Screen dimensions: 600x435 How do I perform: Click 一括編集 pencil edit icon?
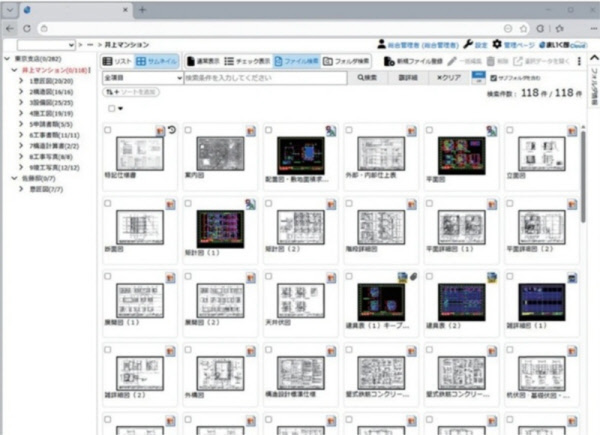(452, 61)
